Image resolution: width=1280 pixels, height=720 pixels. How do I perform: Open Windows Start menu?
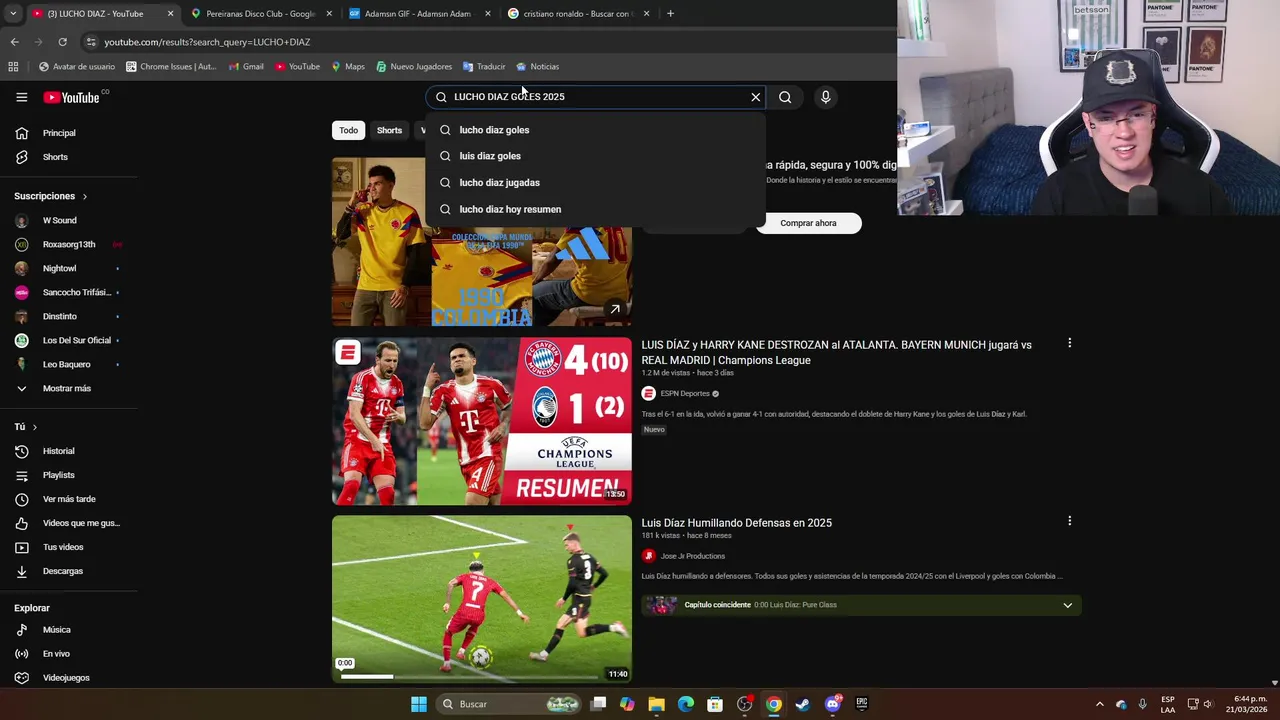click(x=419, y=704)
